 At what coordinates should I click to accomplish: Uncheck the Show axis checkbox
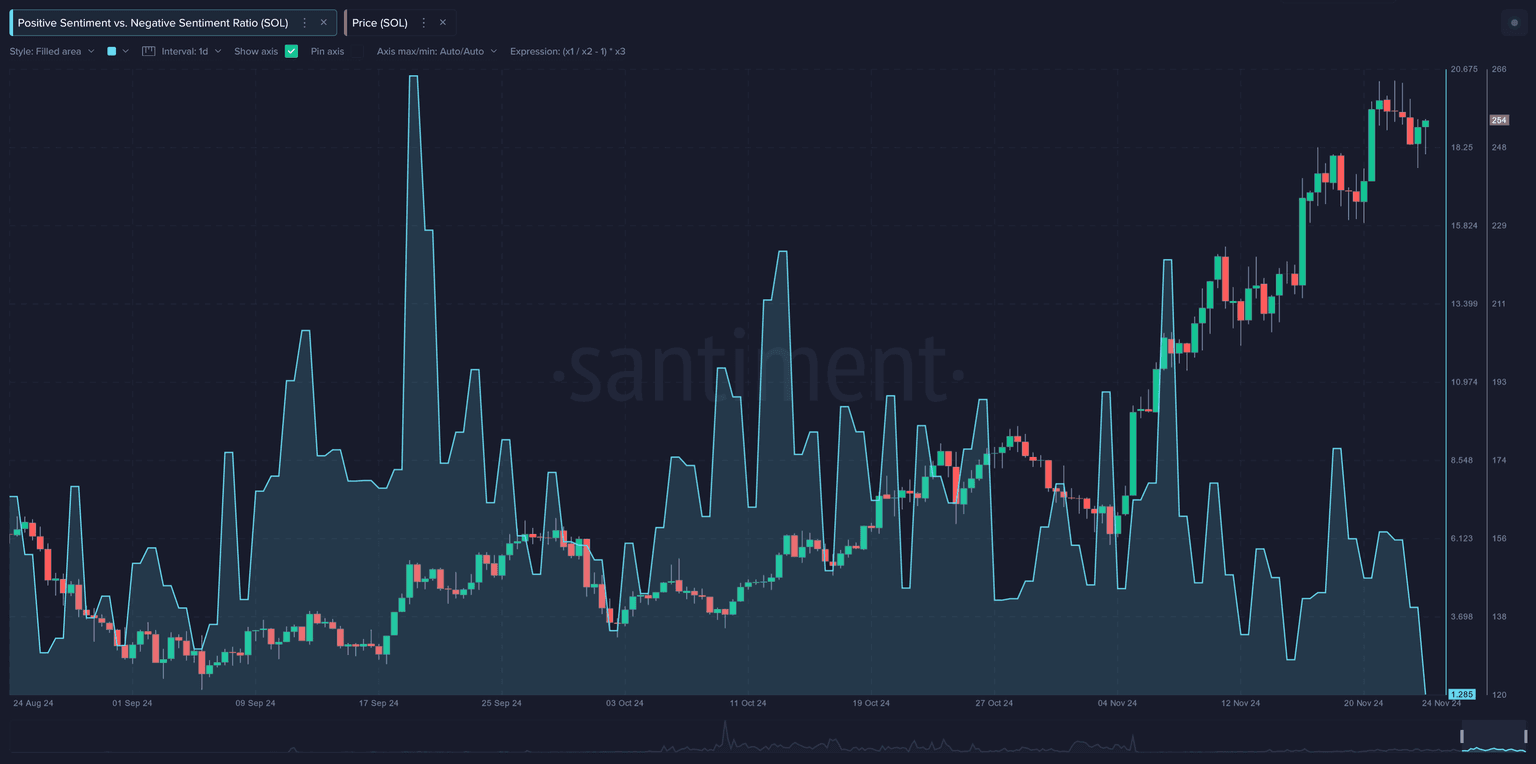pyautogui.click(x=291, y=51)
